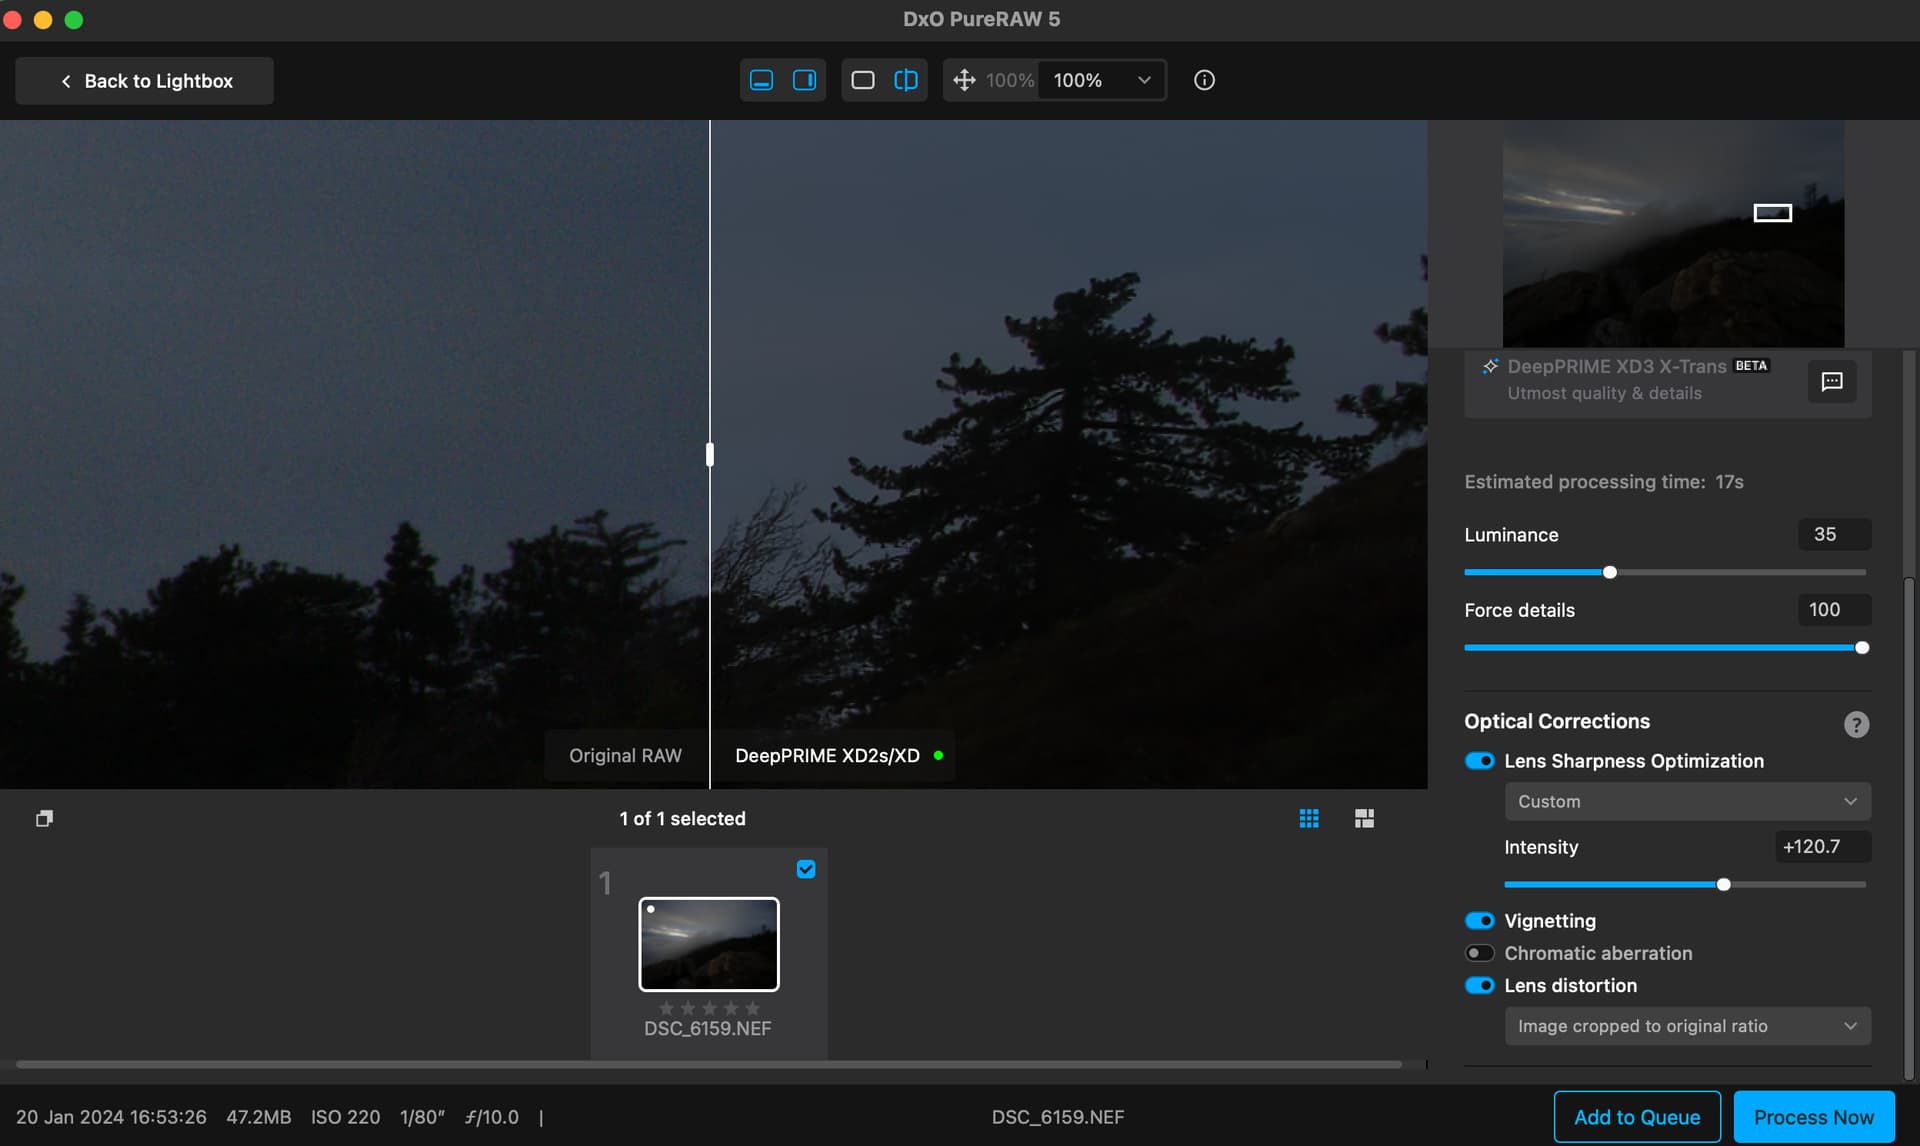
Task: Click the compare divider handle
Action: pos(710,455)
